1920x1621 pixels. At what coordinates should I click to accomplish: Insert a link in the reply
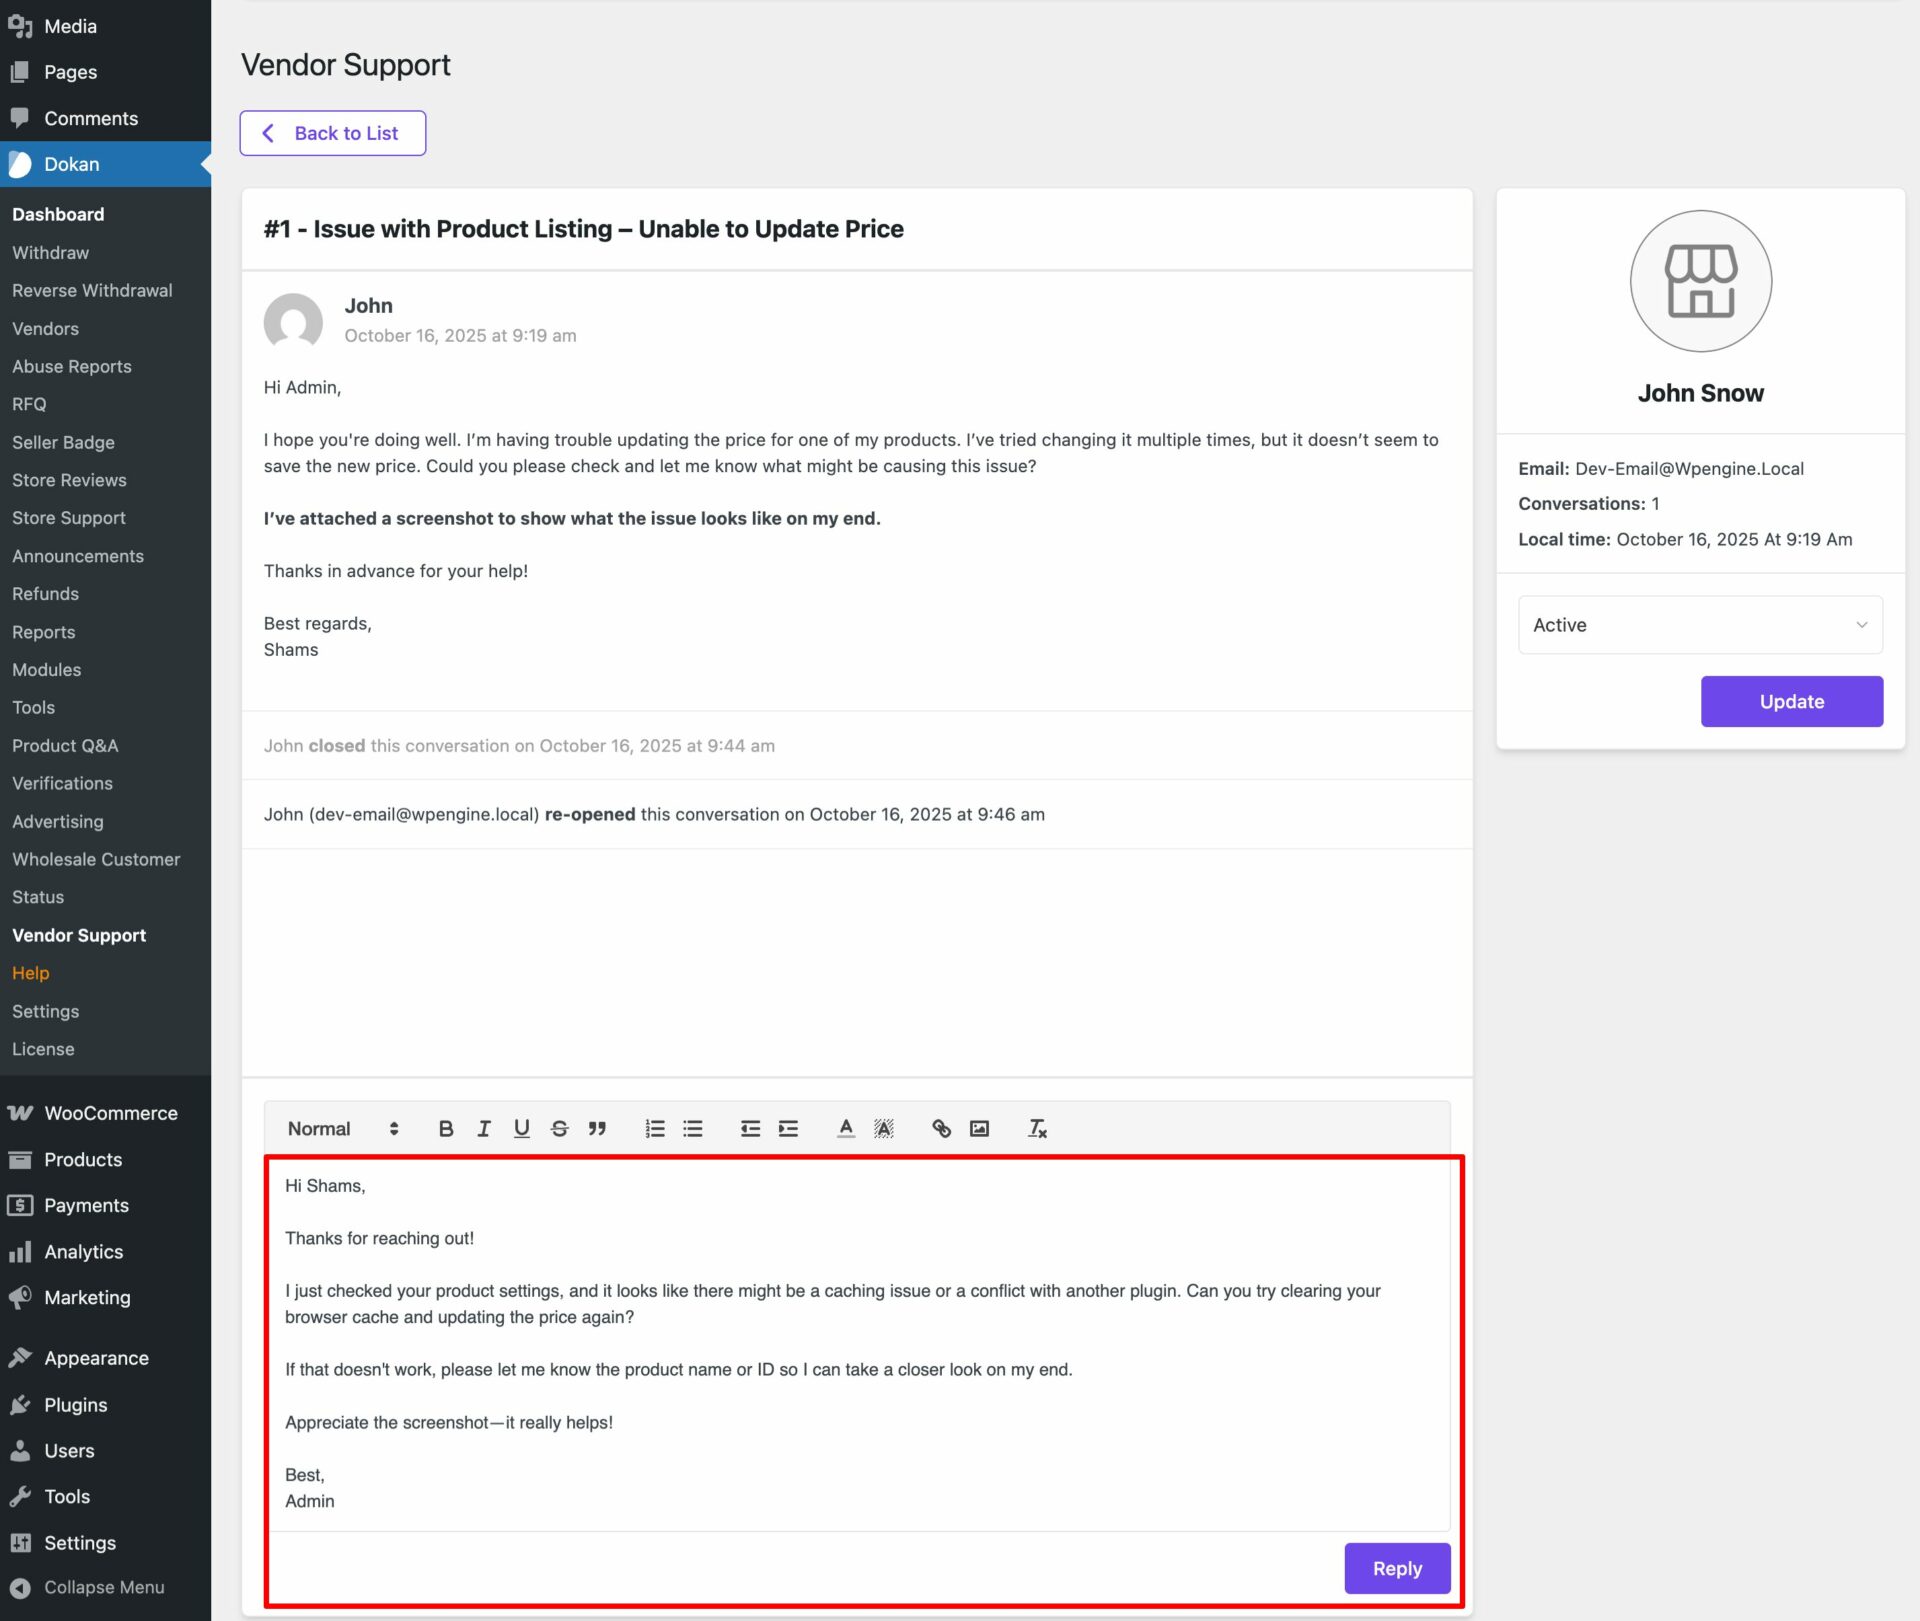(941, 1128)
